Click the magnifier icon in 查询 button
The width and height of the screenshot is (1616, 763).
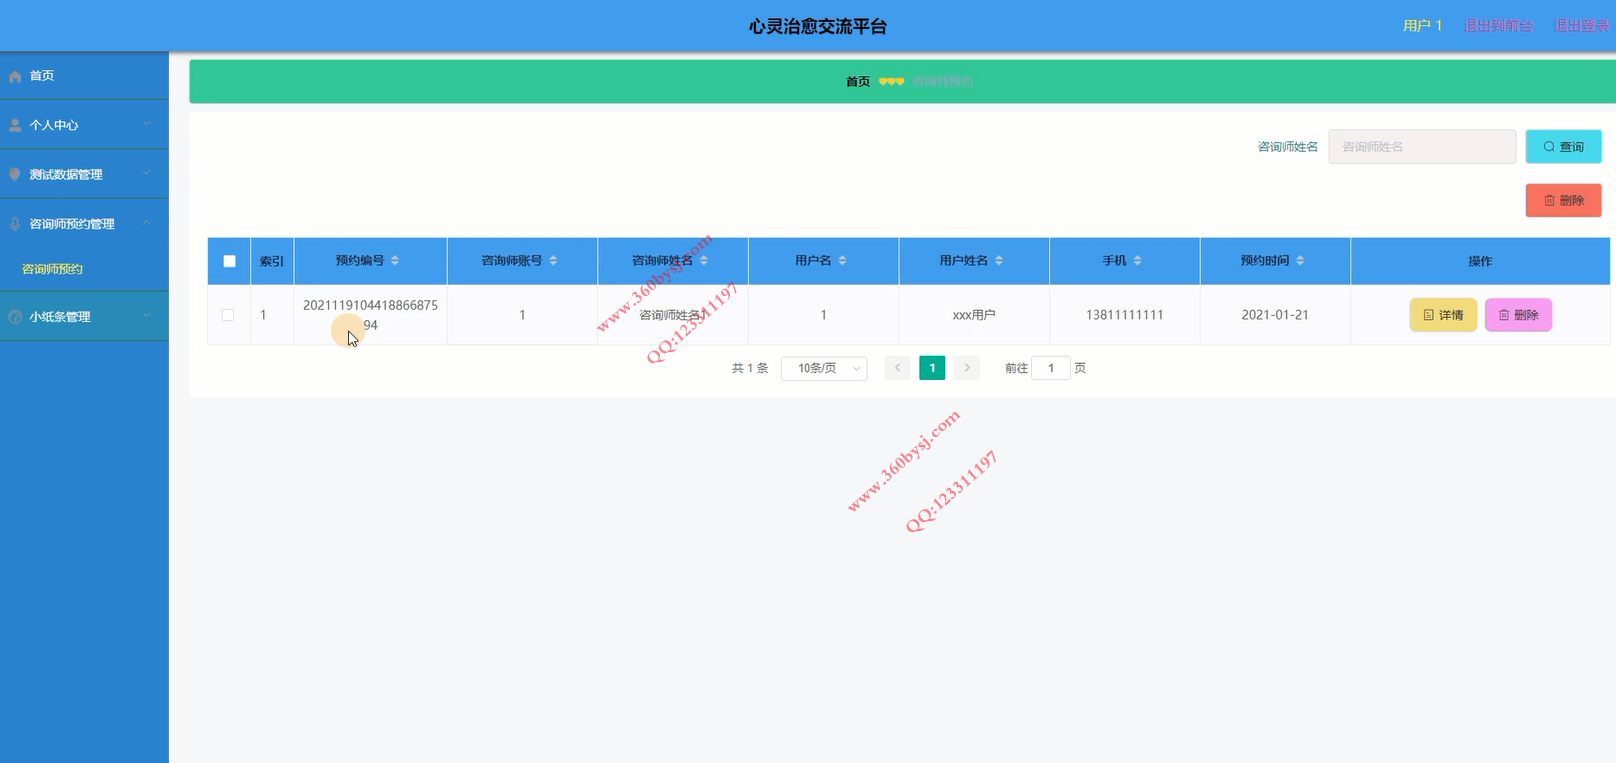pos(1549,147)
